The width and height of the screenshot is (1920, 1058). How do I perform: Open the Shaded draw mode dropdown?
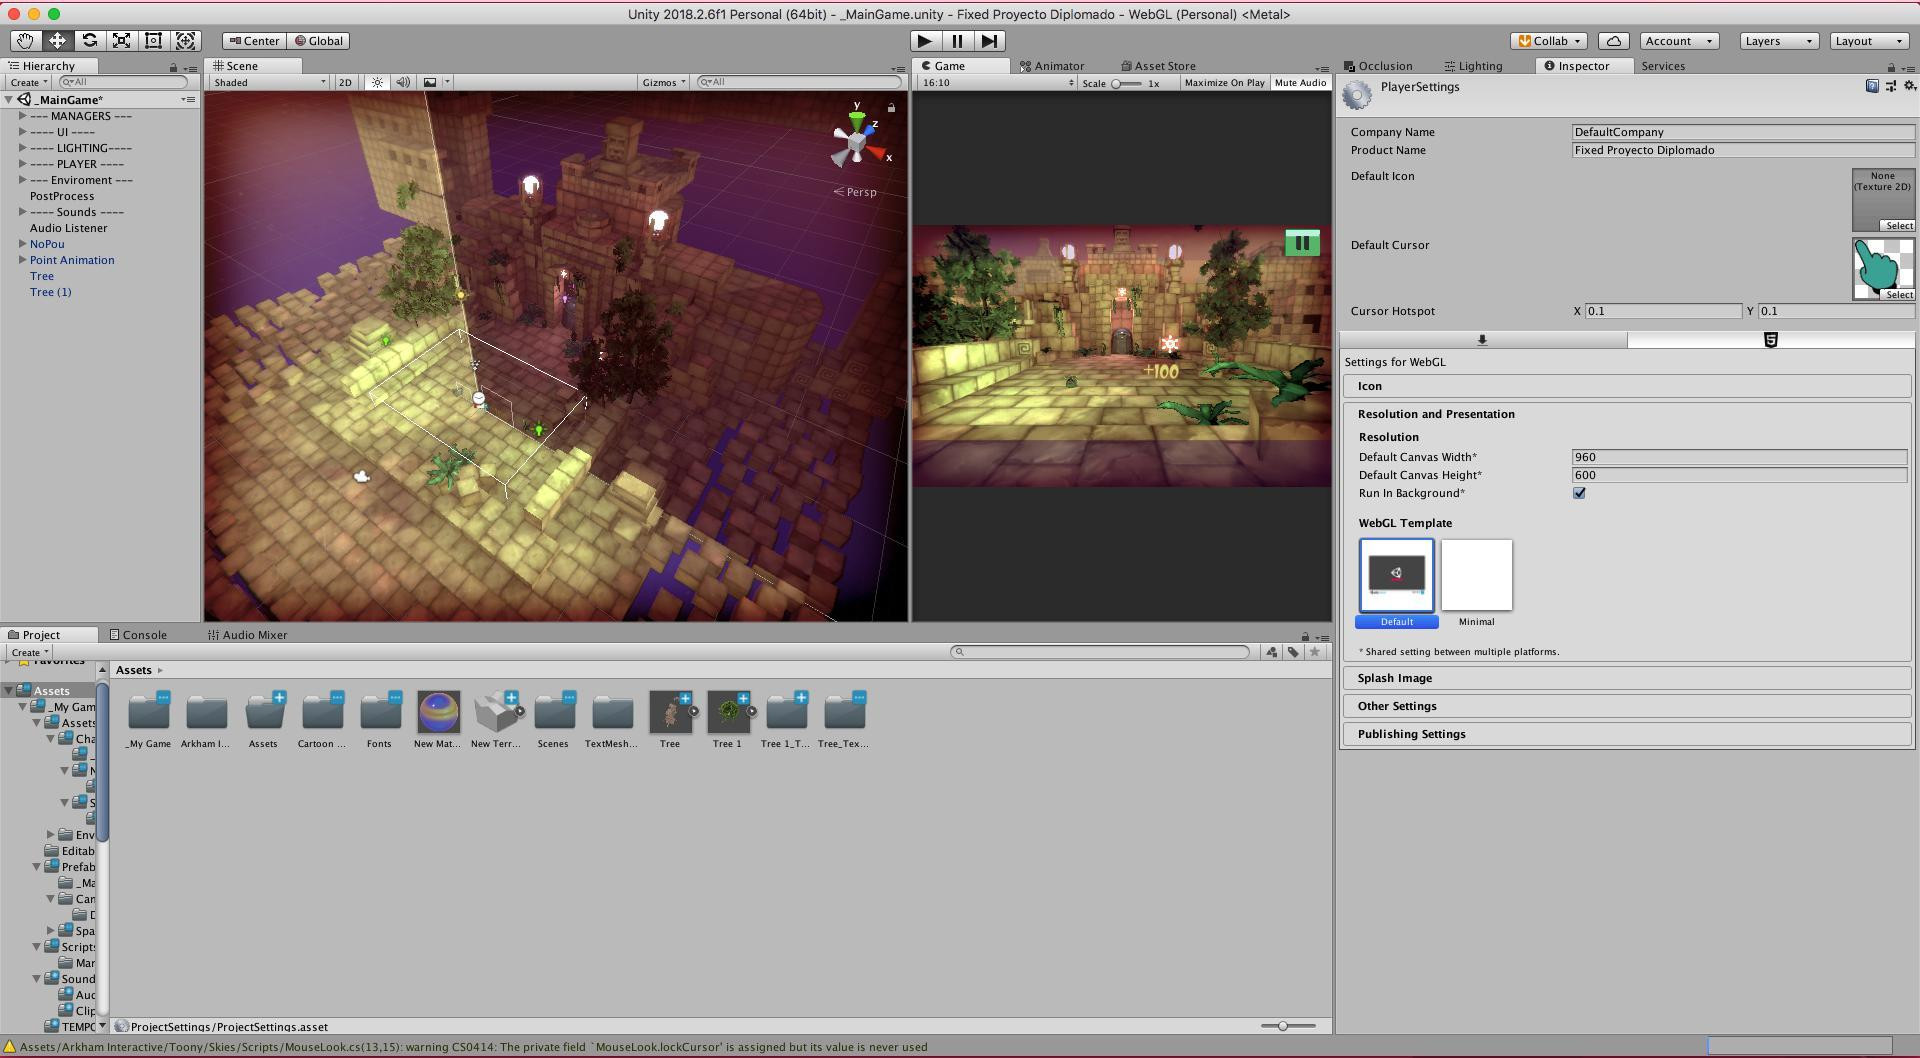268,83
